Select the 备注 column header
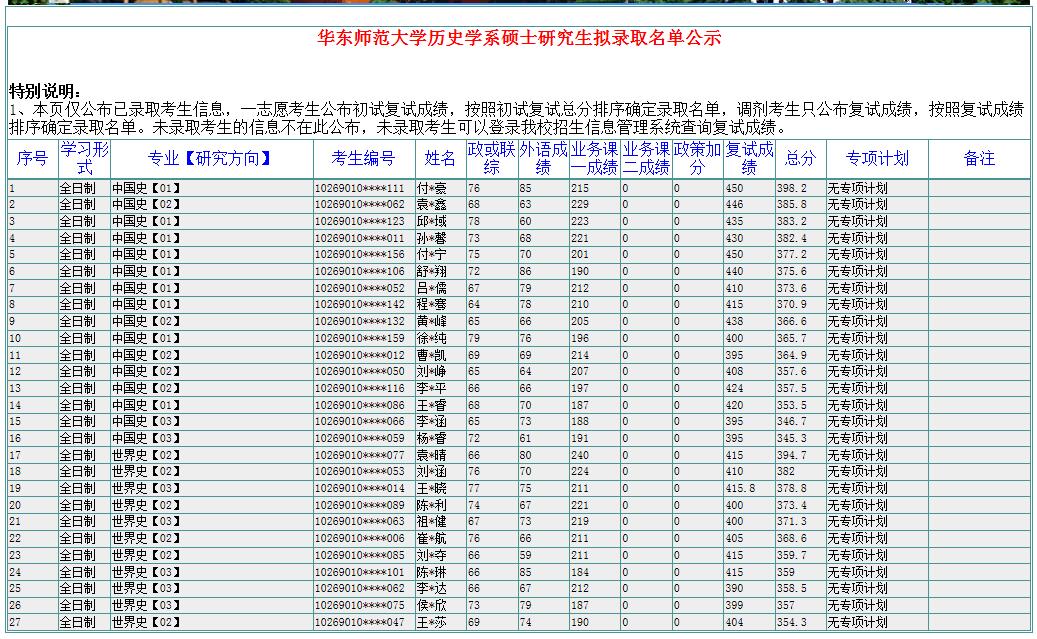Viewport: 1037px width, 639px height. pos(979,159)
